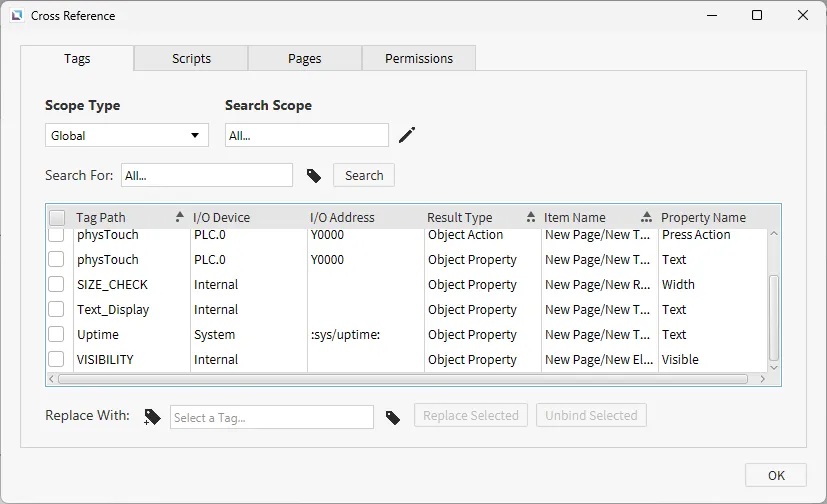Click the OK button

[776, 475]
